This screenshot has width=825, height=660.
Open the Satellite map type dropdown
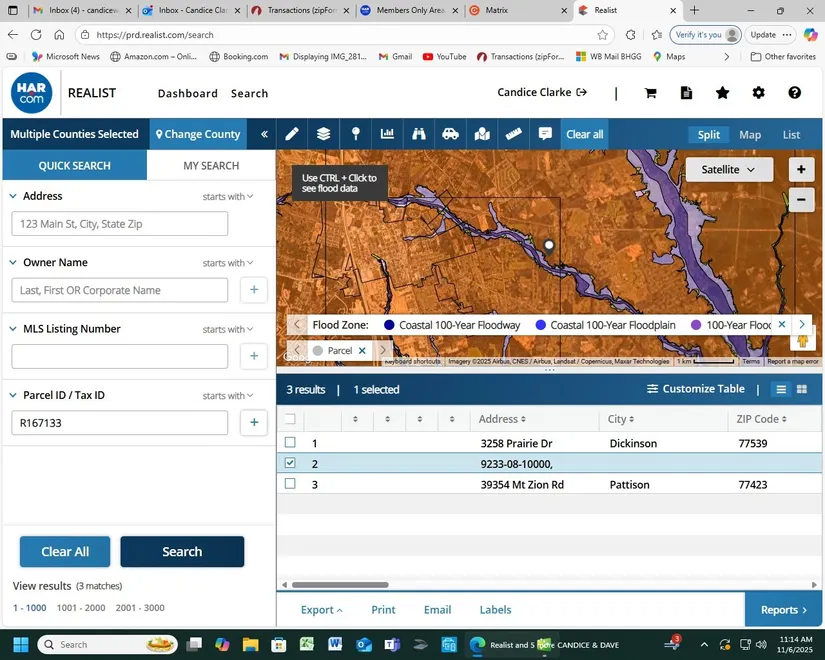(x=728, y=170)
